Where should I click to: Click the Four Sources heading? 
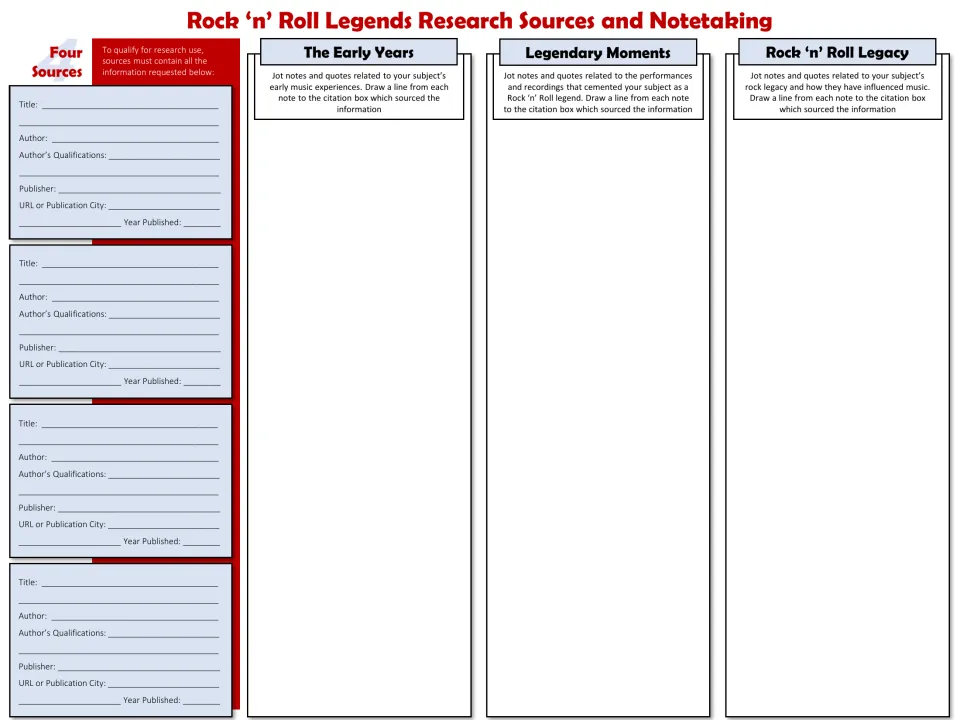(x=57, y=62)
